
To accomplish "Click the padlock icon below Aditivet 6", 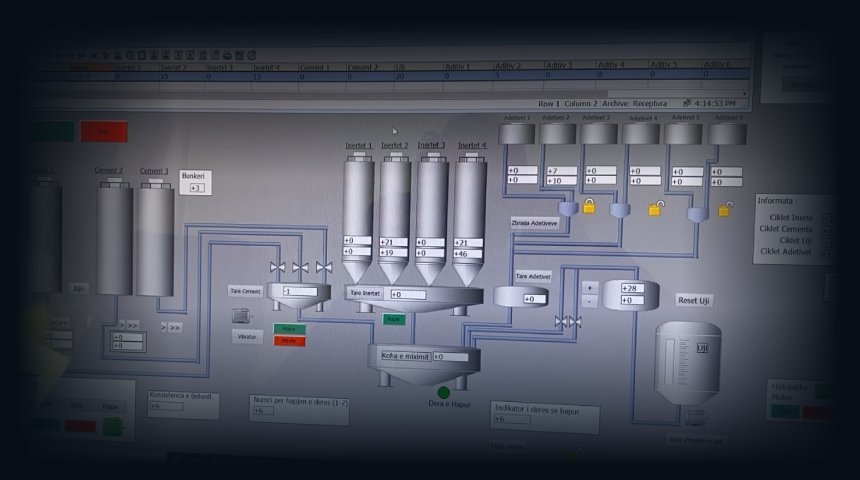I will coord(723,210).
